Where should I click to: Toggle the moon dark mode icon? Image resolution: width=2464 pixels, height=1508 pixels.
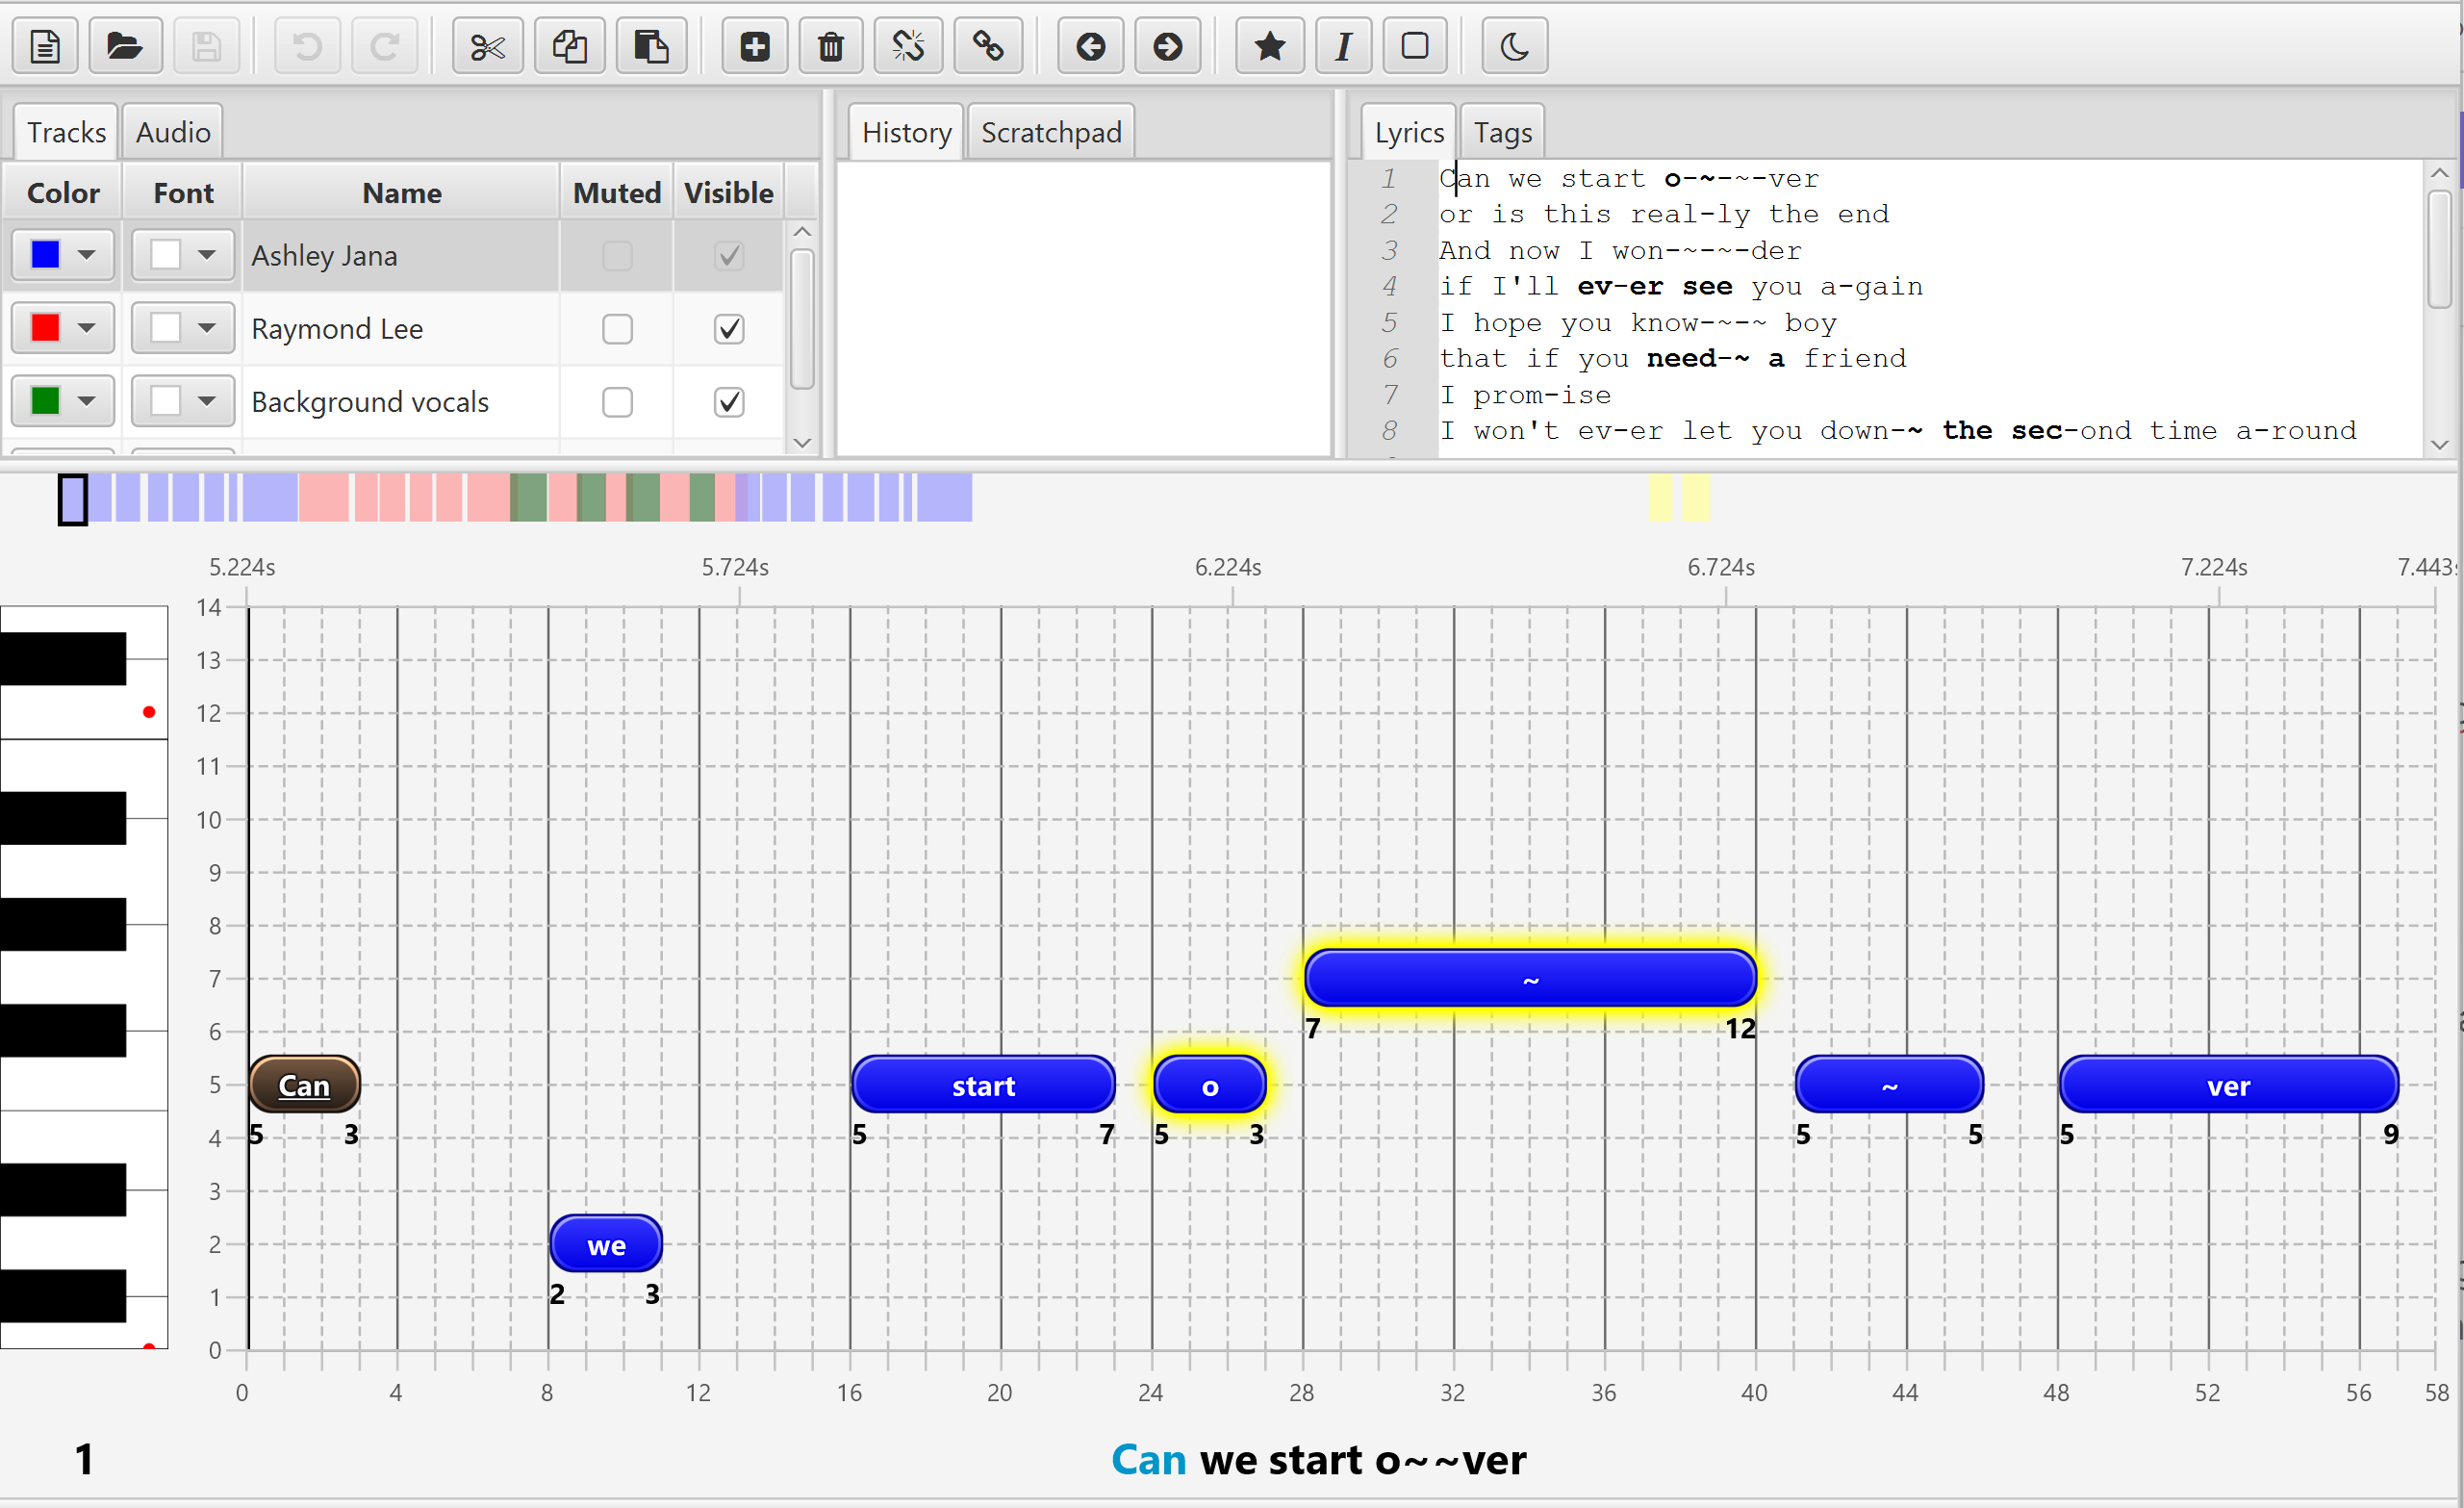point(1514,46)
